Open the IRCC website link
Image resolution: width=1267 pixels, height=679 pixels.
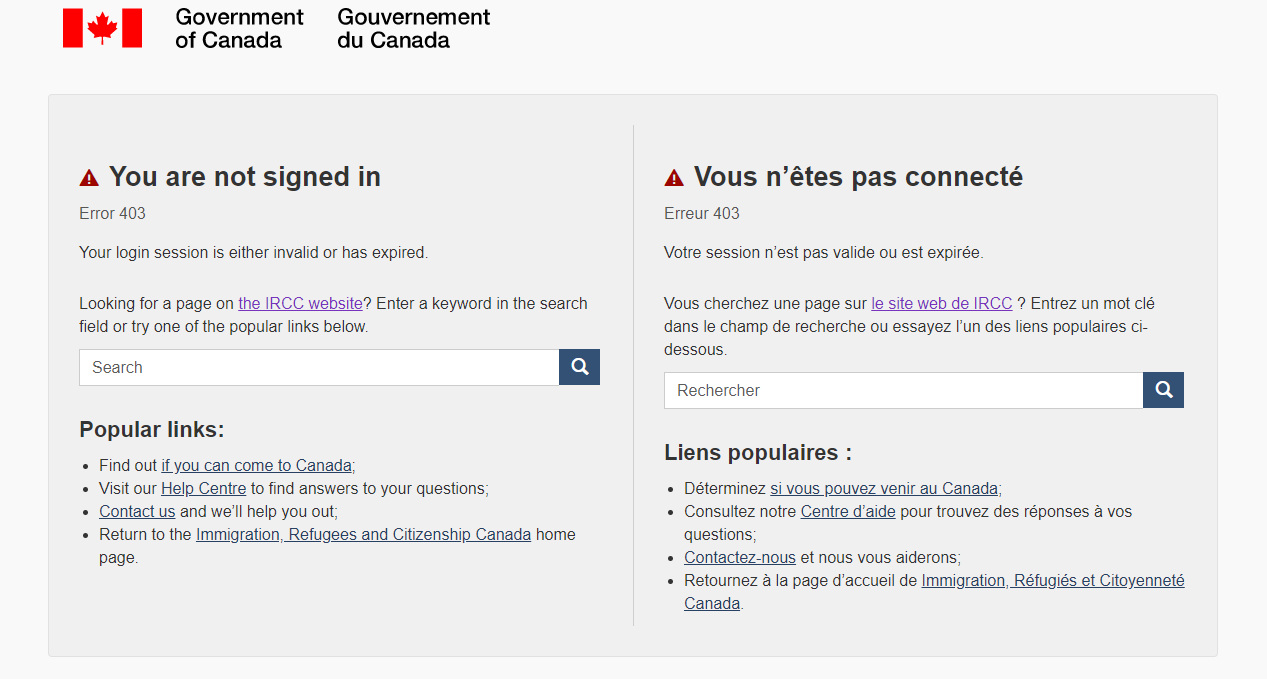(x=300, y=303)
